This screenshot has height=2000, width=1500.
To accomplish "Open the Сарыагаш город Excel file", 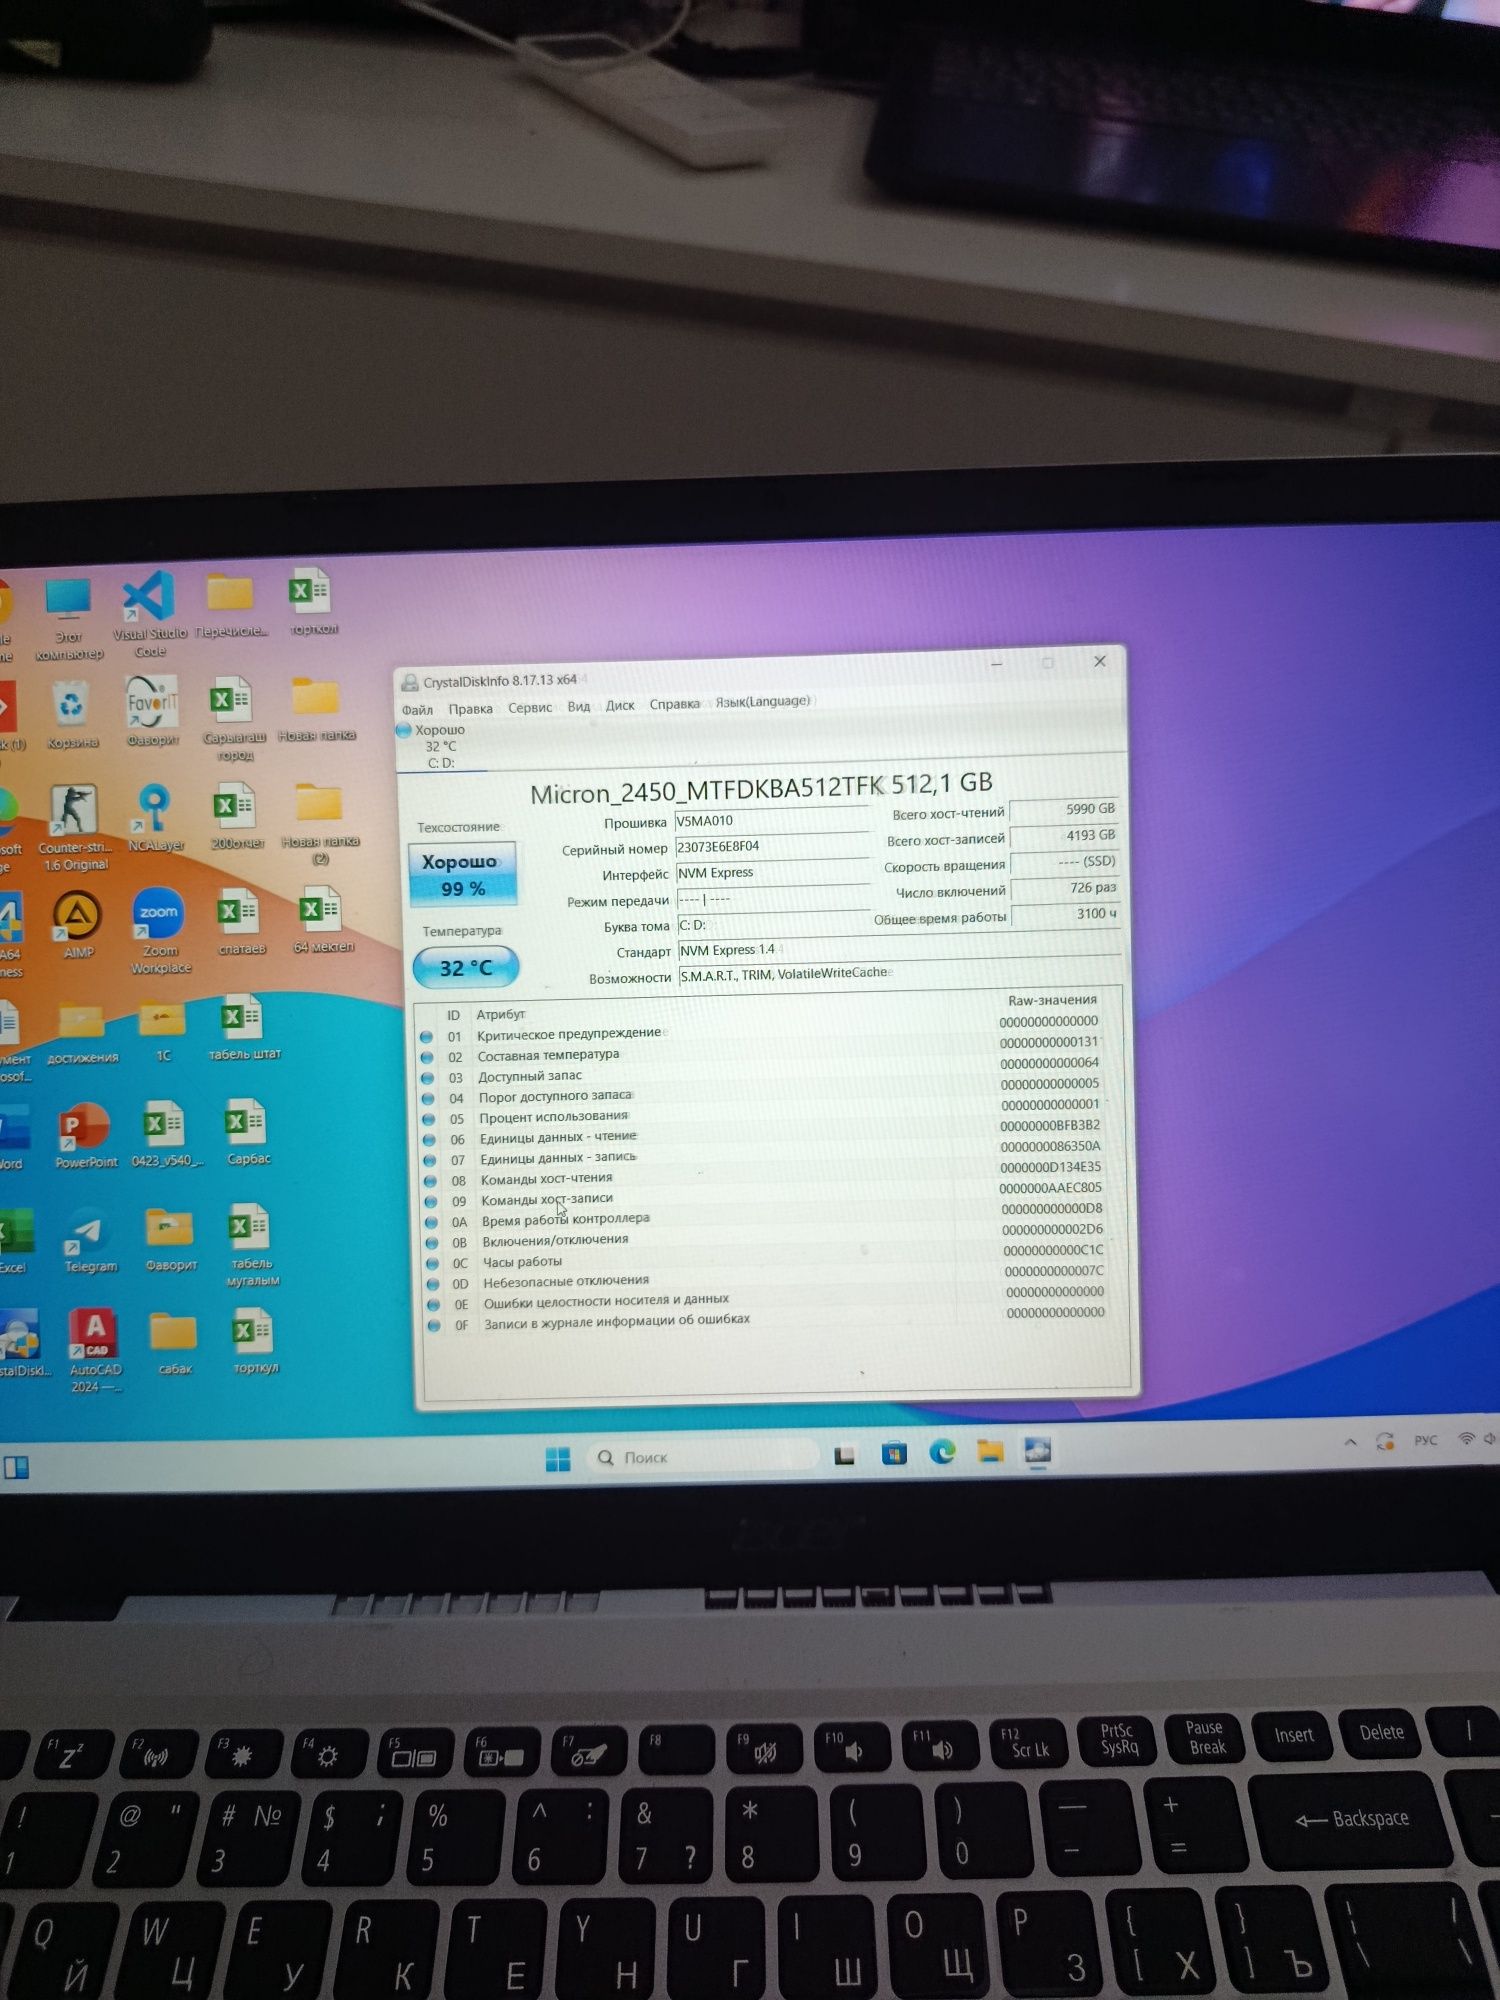I will [233, 718].
